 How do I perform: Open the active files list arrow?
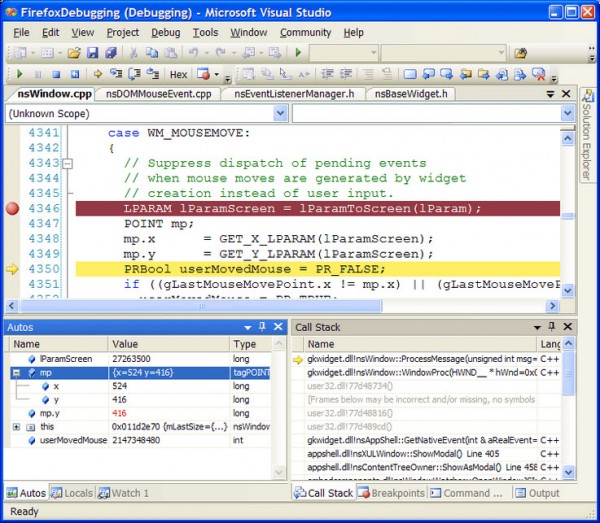click(550, 94)
